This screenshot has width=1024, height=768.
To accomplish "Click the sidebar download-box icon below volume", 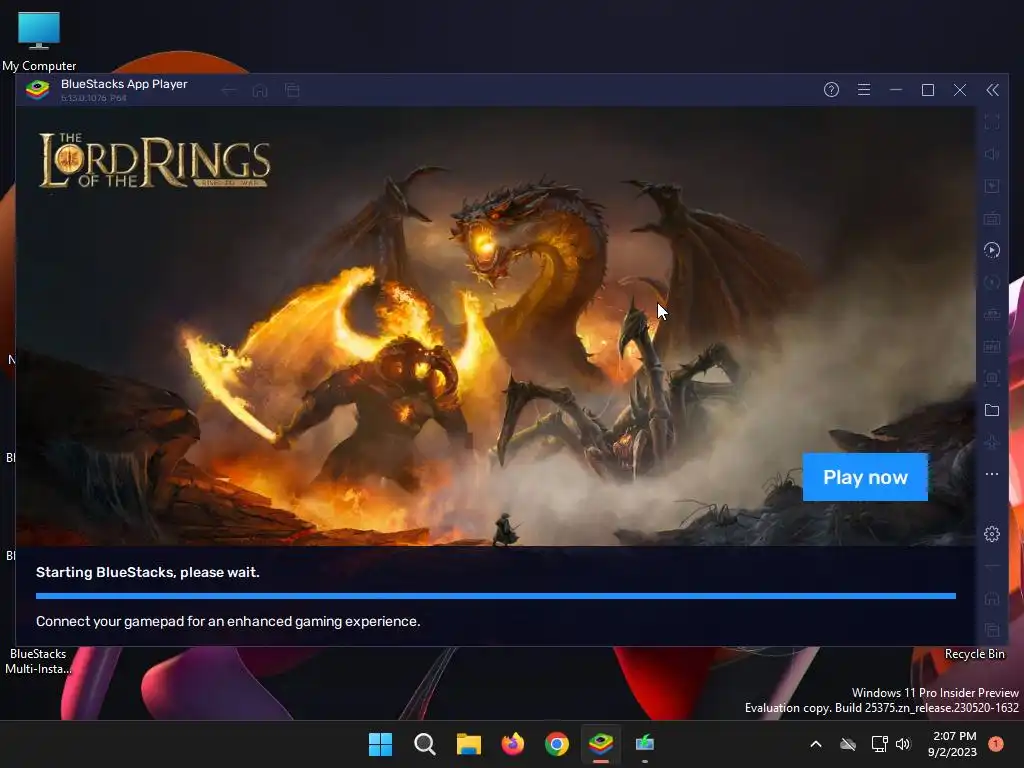I will [x=991, y=186].
